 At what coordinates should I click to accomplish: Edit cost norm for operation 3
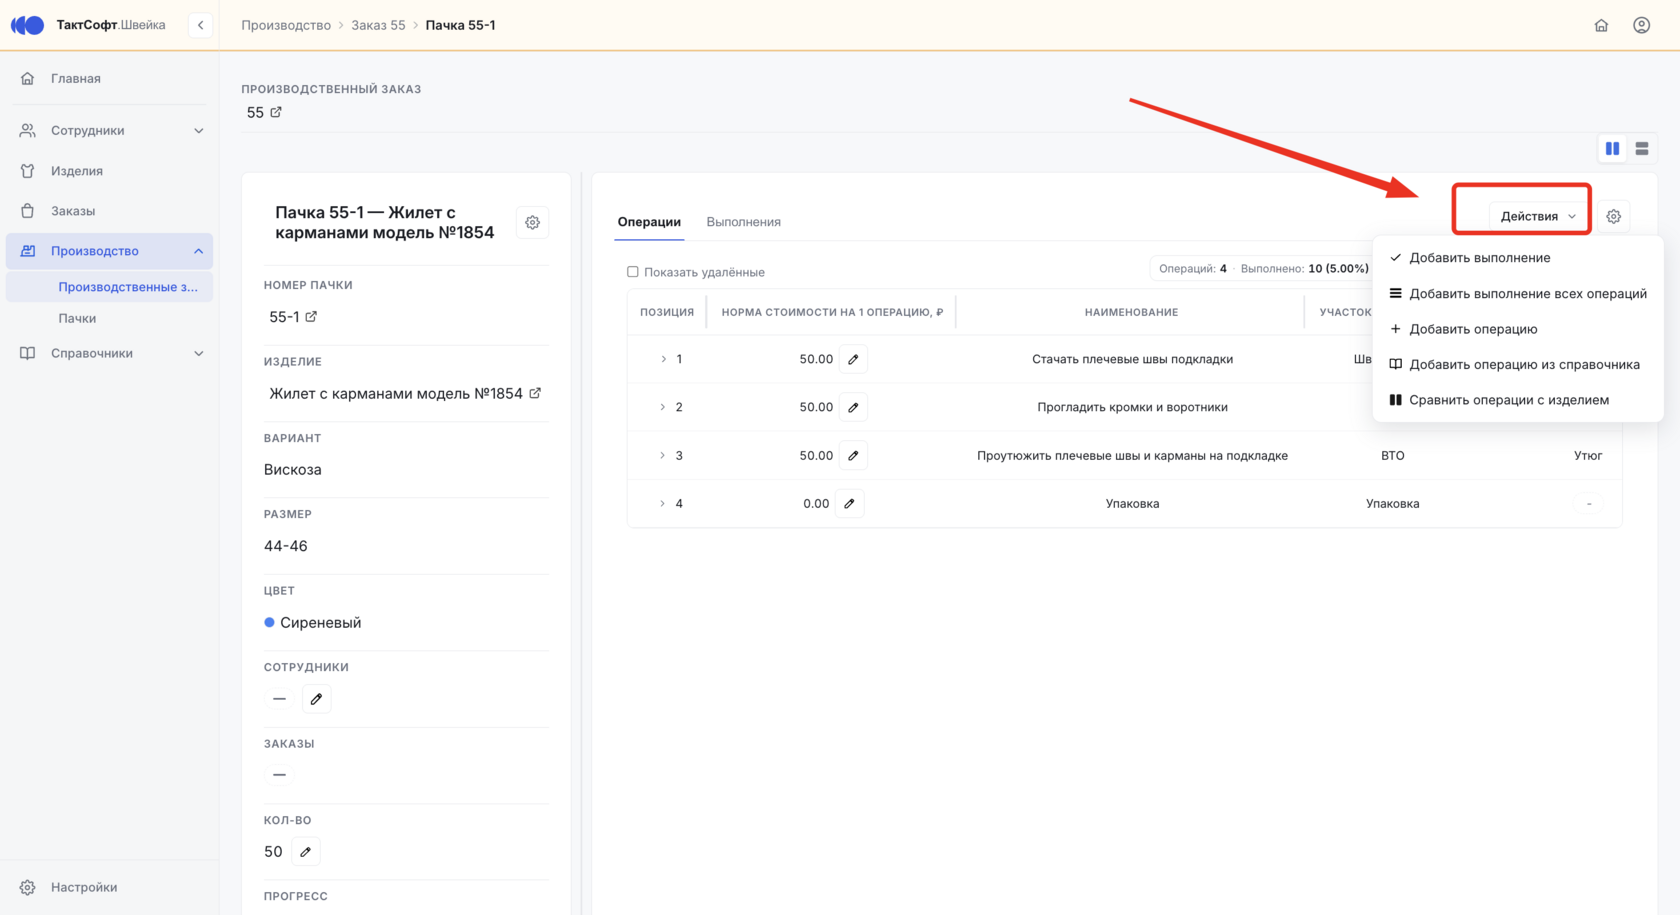853,455
